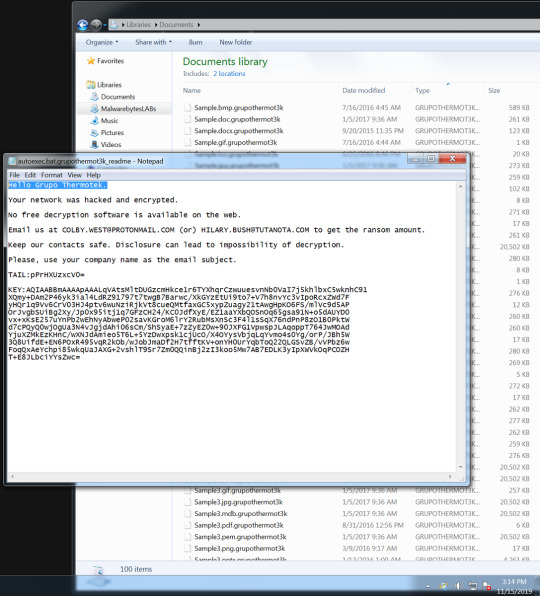This screenshot has height=596, width=540.
Task: Click the network tray icon
Action: pos(472,586)
